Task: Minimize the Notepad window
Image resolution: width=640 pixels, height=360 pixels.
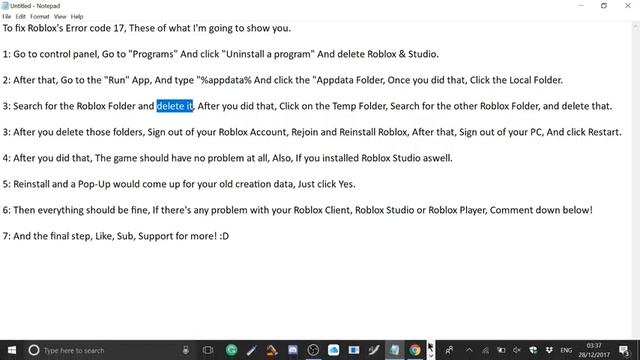Action: 581,6
